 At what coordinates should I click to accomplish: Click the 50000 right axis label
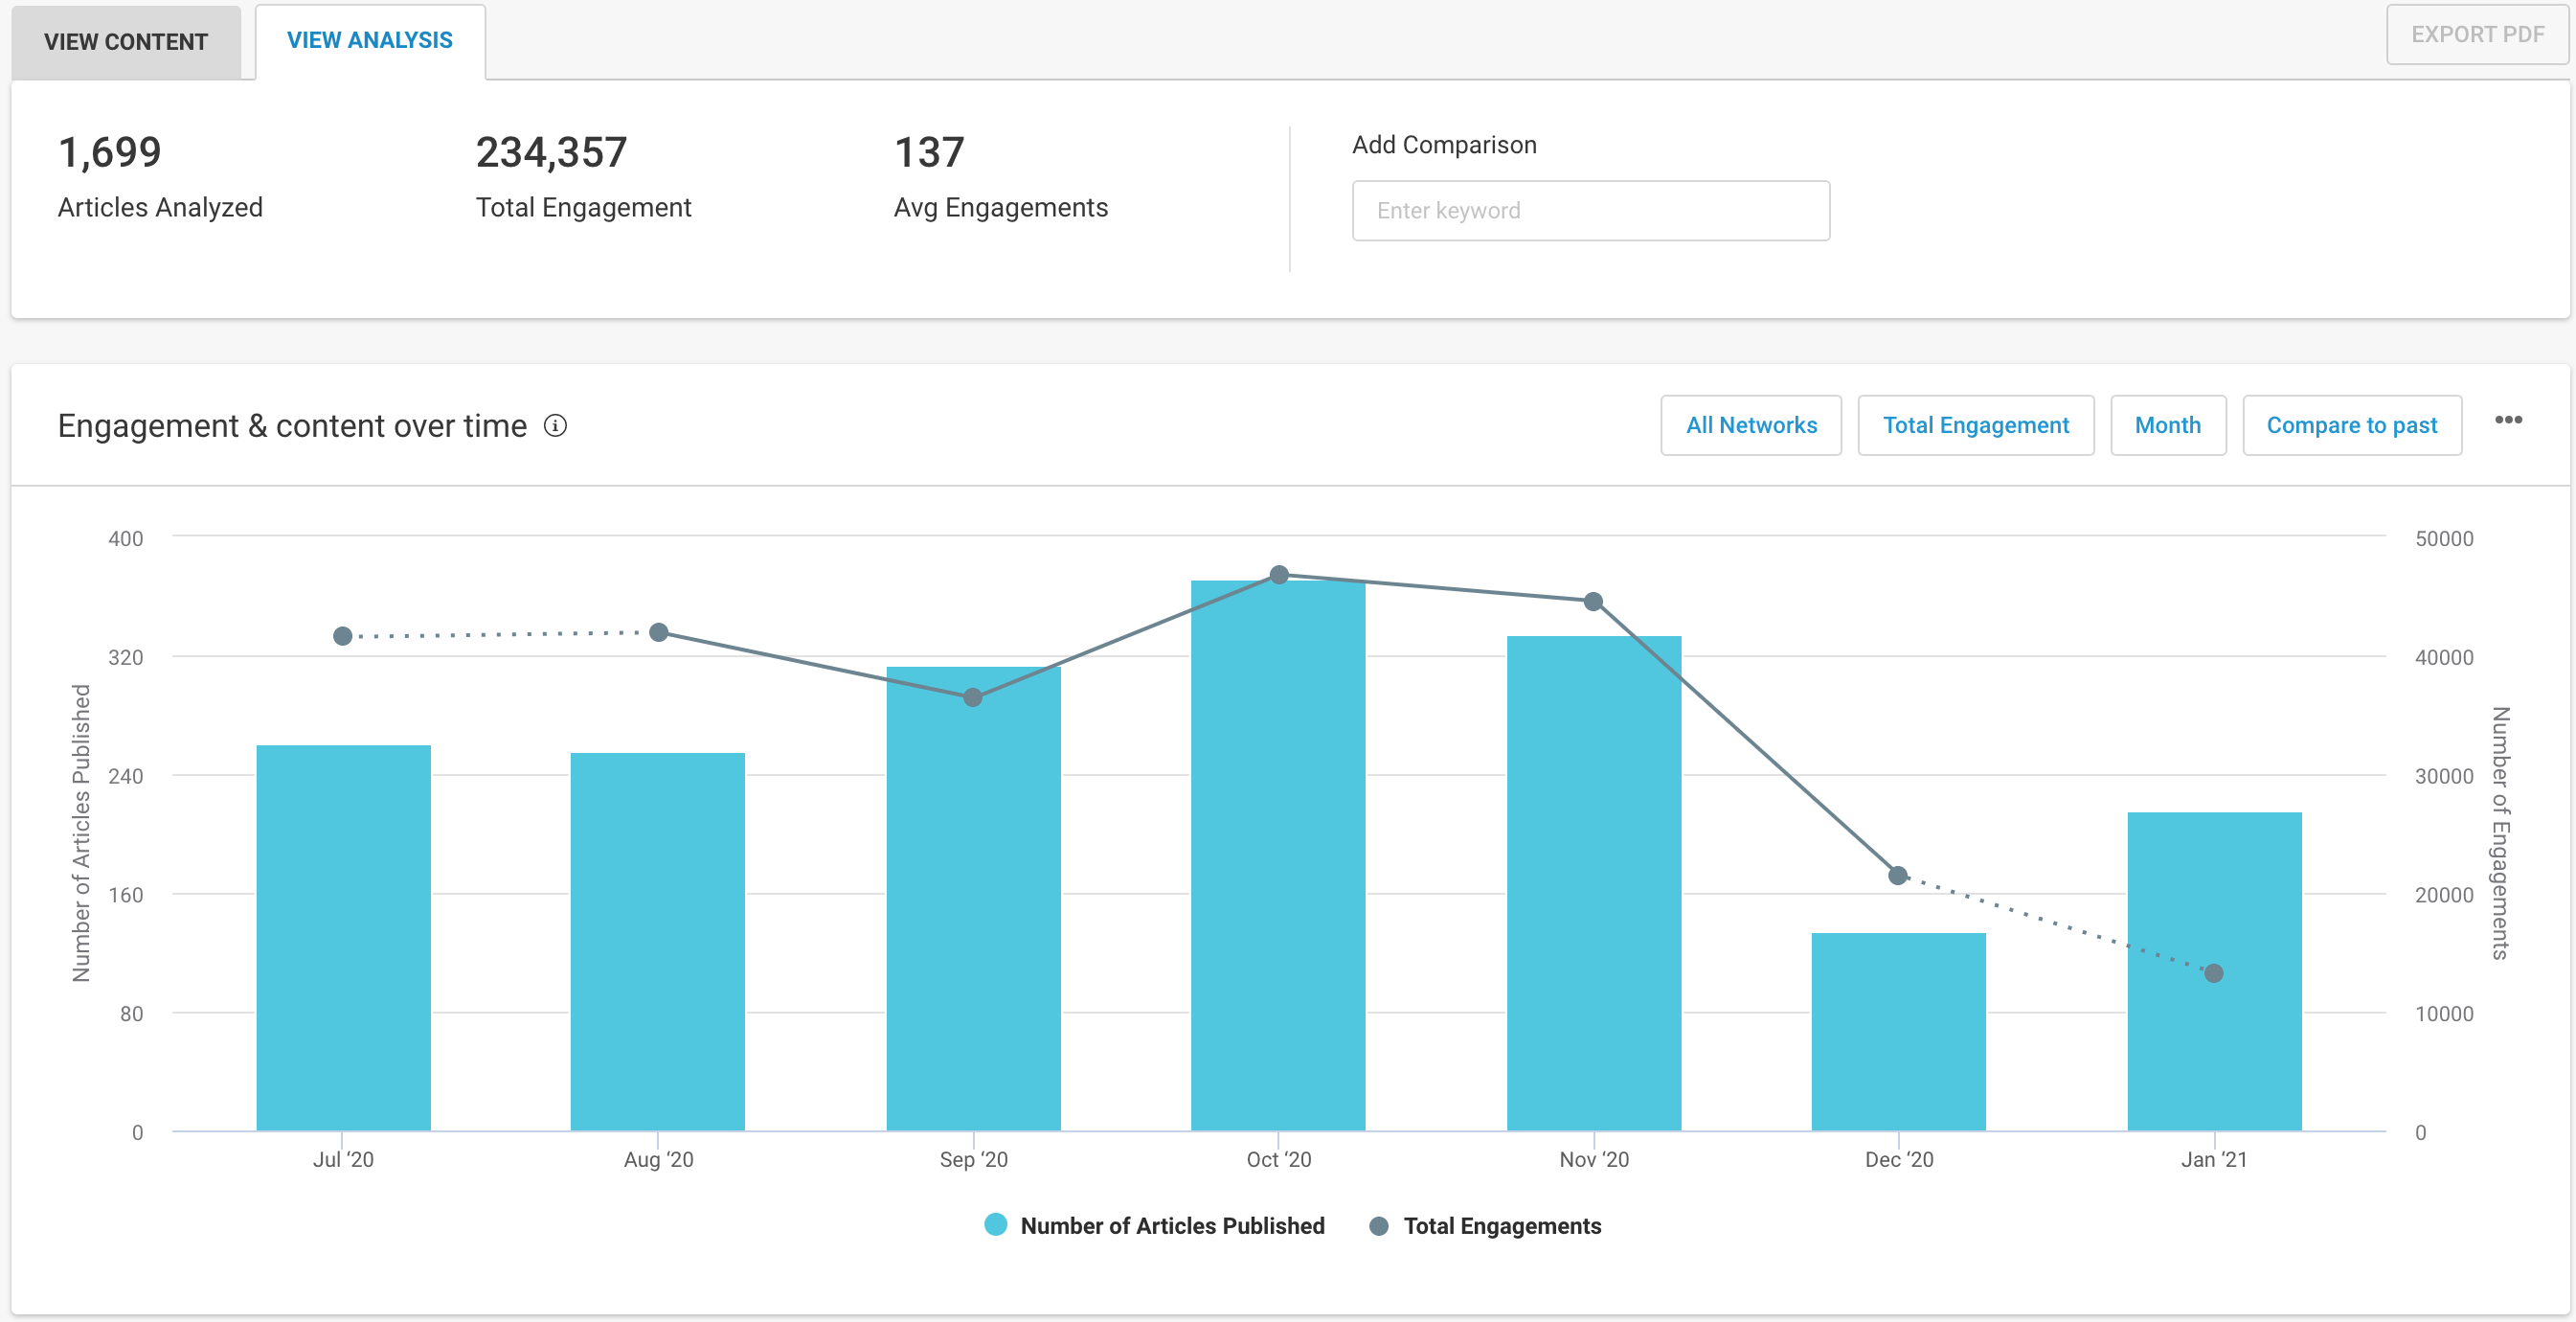pyautogui.click(x=2444, y=539)
